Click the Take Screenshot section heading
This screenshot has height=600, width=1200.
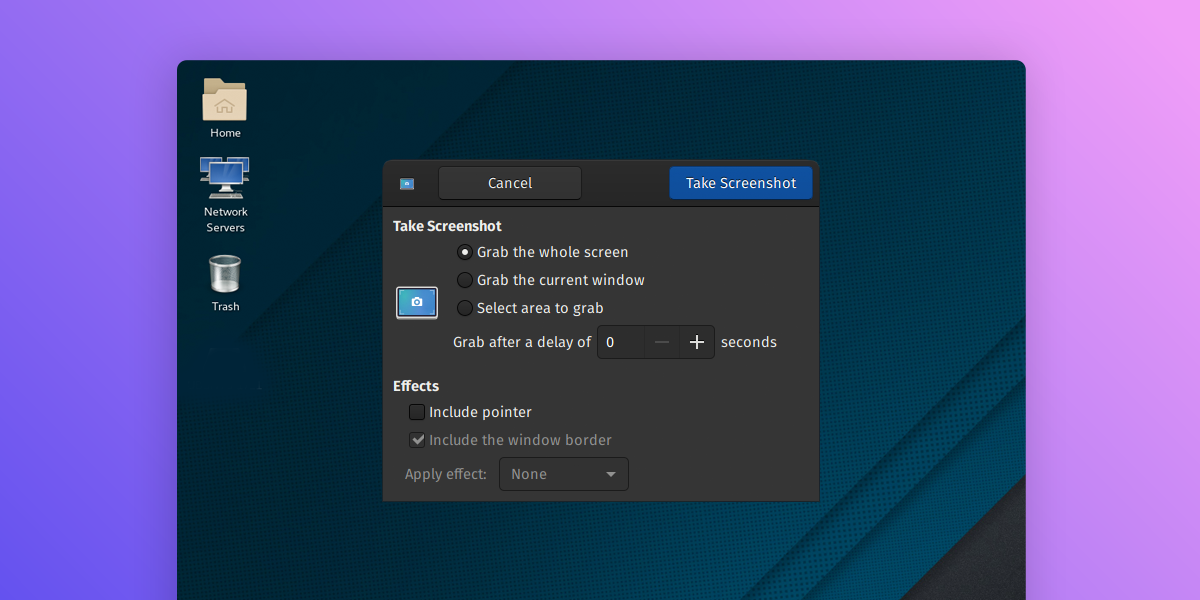point(447,226)
